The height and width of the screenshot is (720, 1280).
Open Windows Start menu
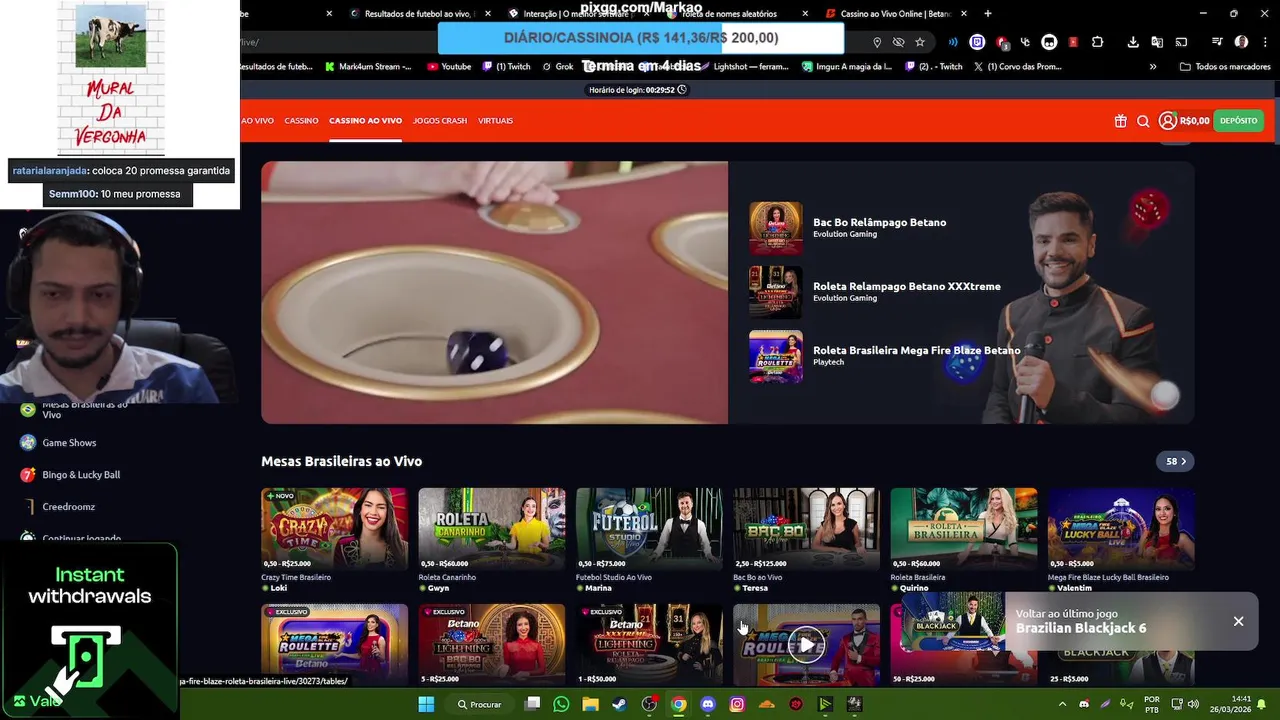click(426, 704)
